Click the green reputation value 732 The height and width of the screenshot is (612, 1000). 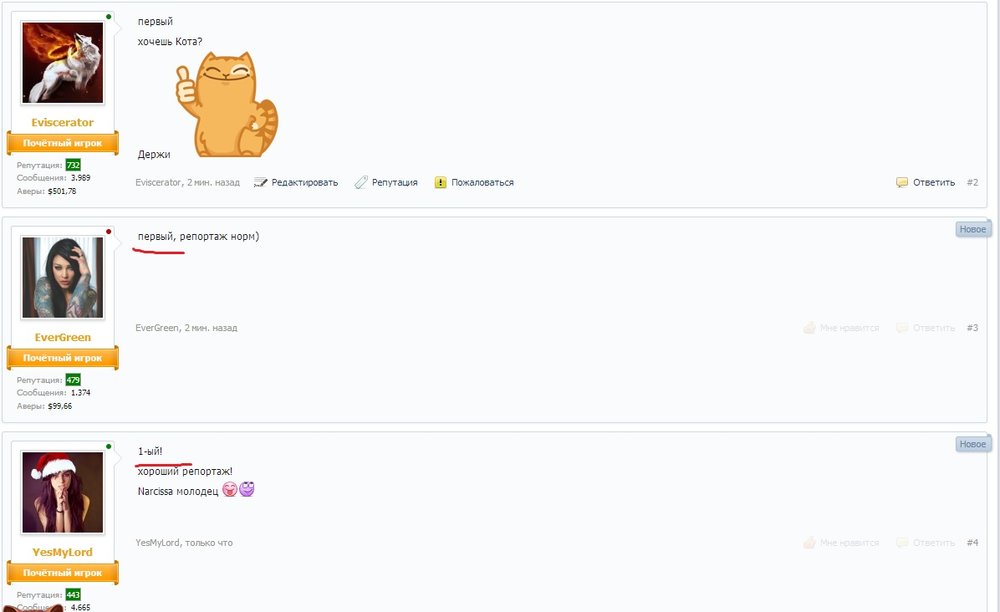(x=73, y=165)
